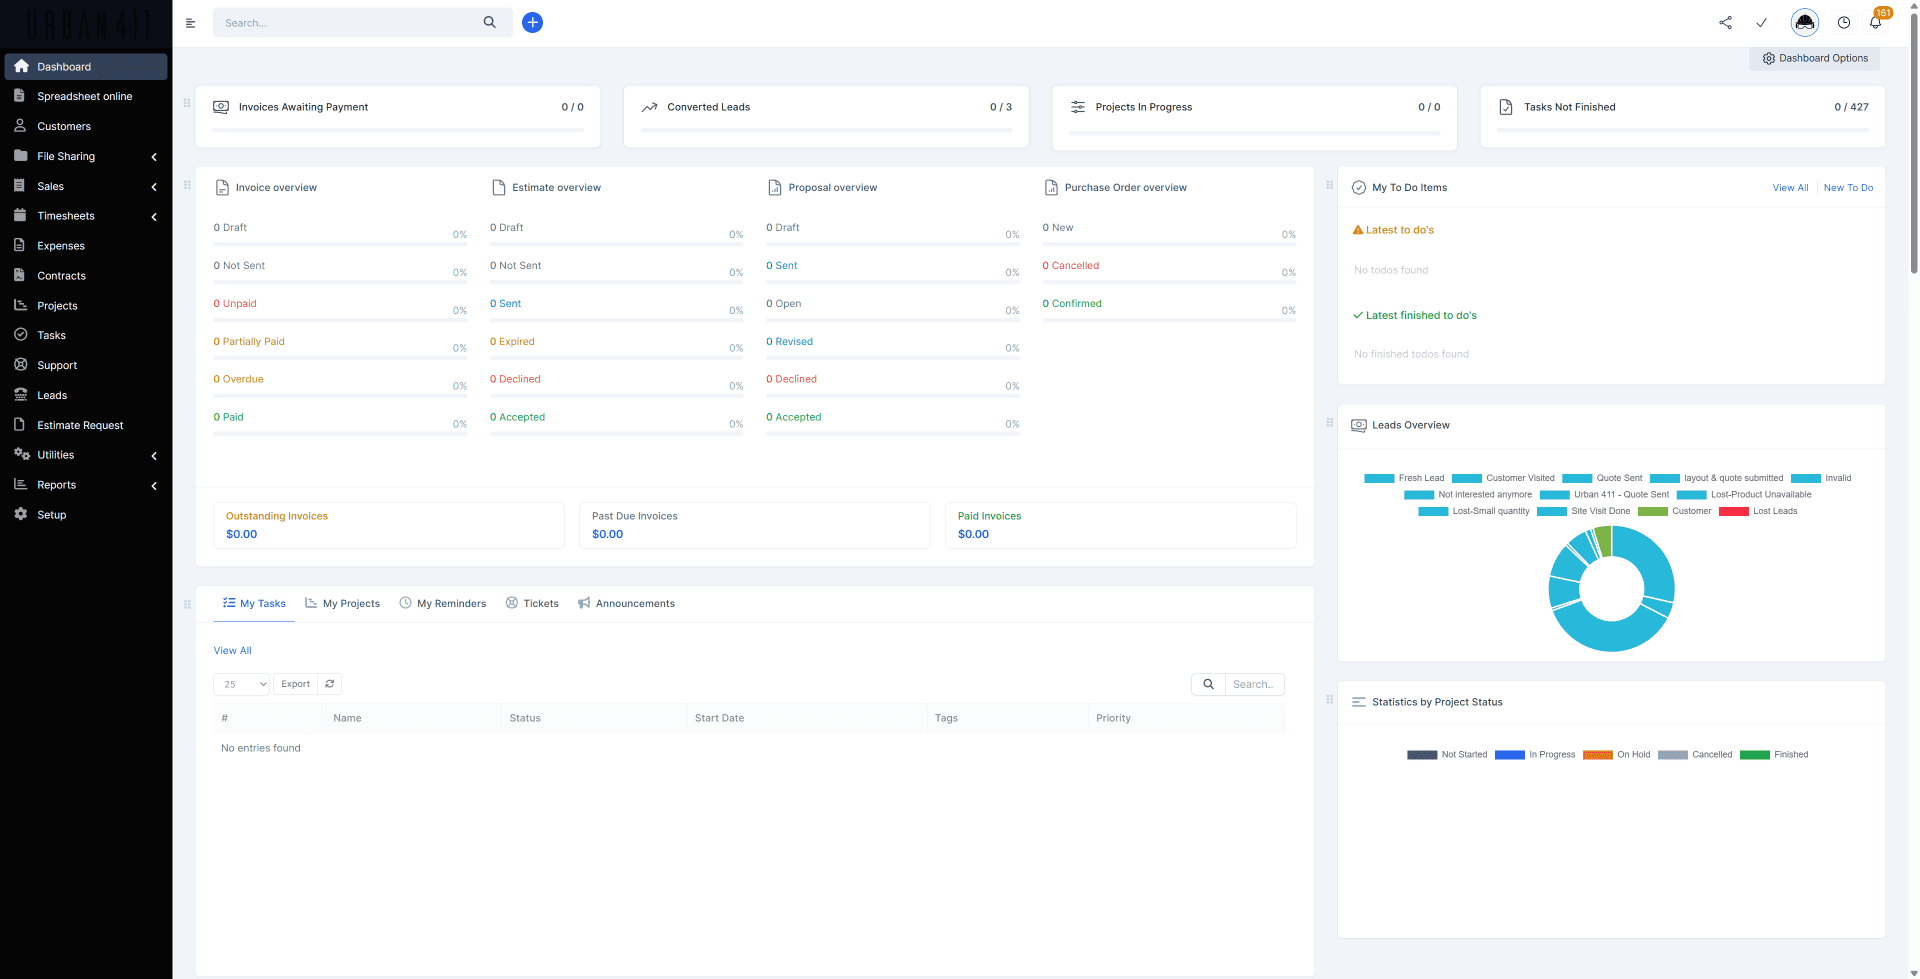
Task: Click the Invoice overview document icon
Action: [222, 187]
